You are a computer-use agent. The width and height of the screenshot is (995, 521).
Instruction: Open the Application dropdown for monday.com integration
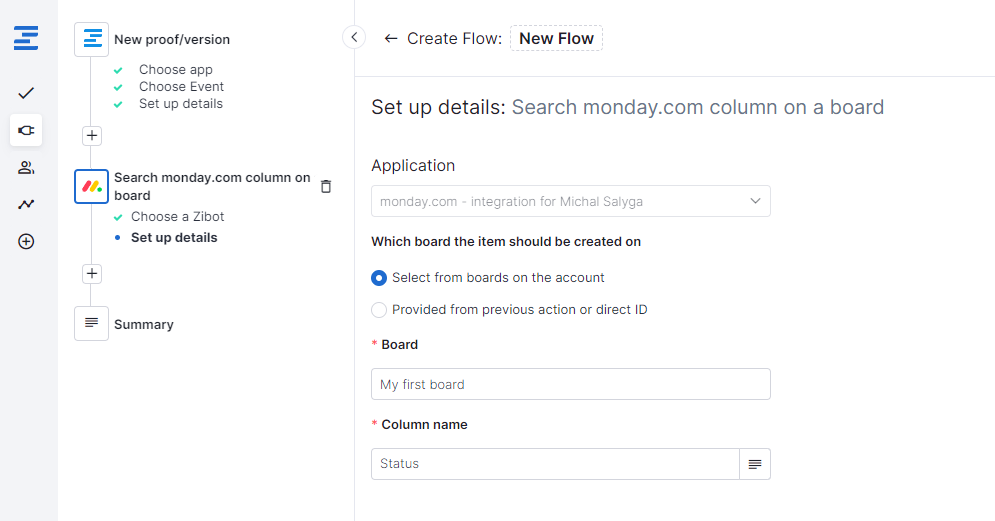570,201
